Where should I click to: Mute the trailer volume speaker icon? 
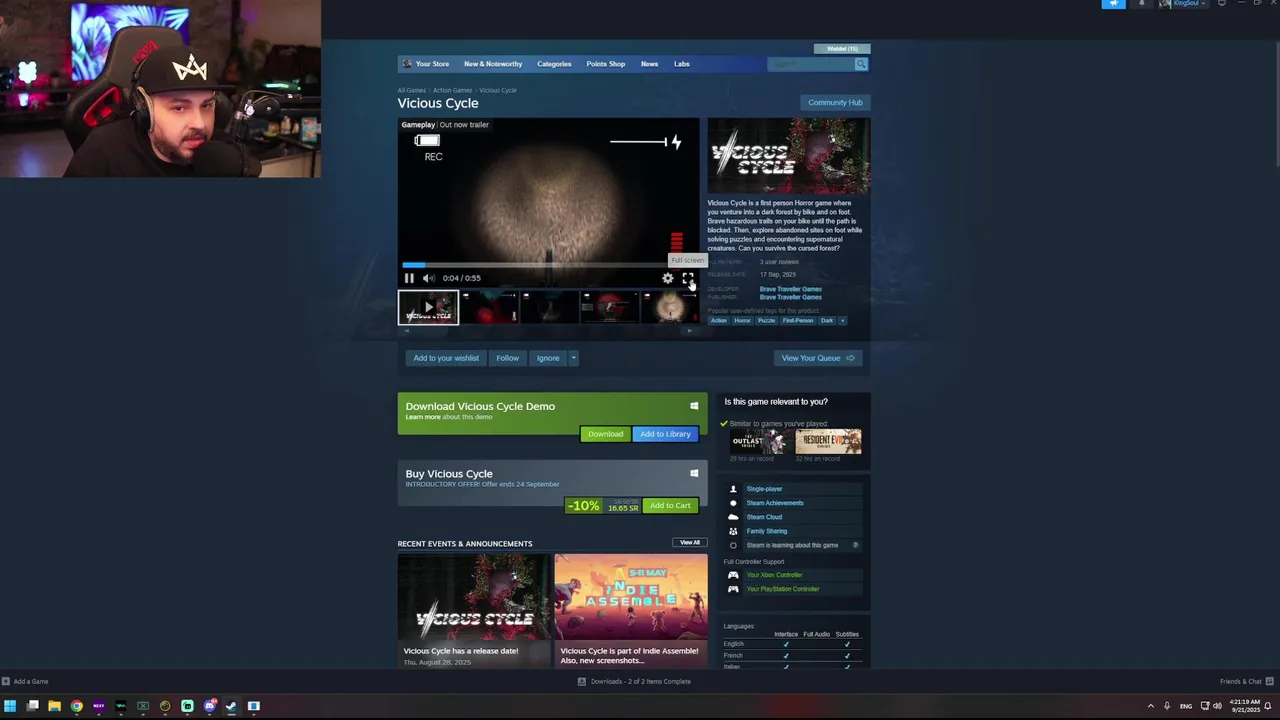click(x=428, y=278)
